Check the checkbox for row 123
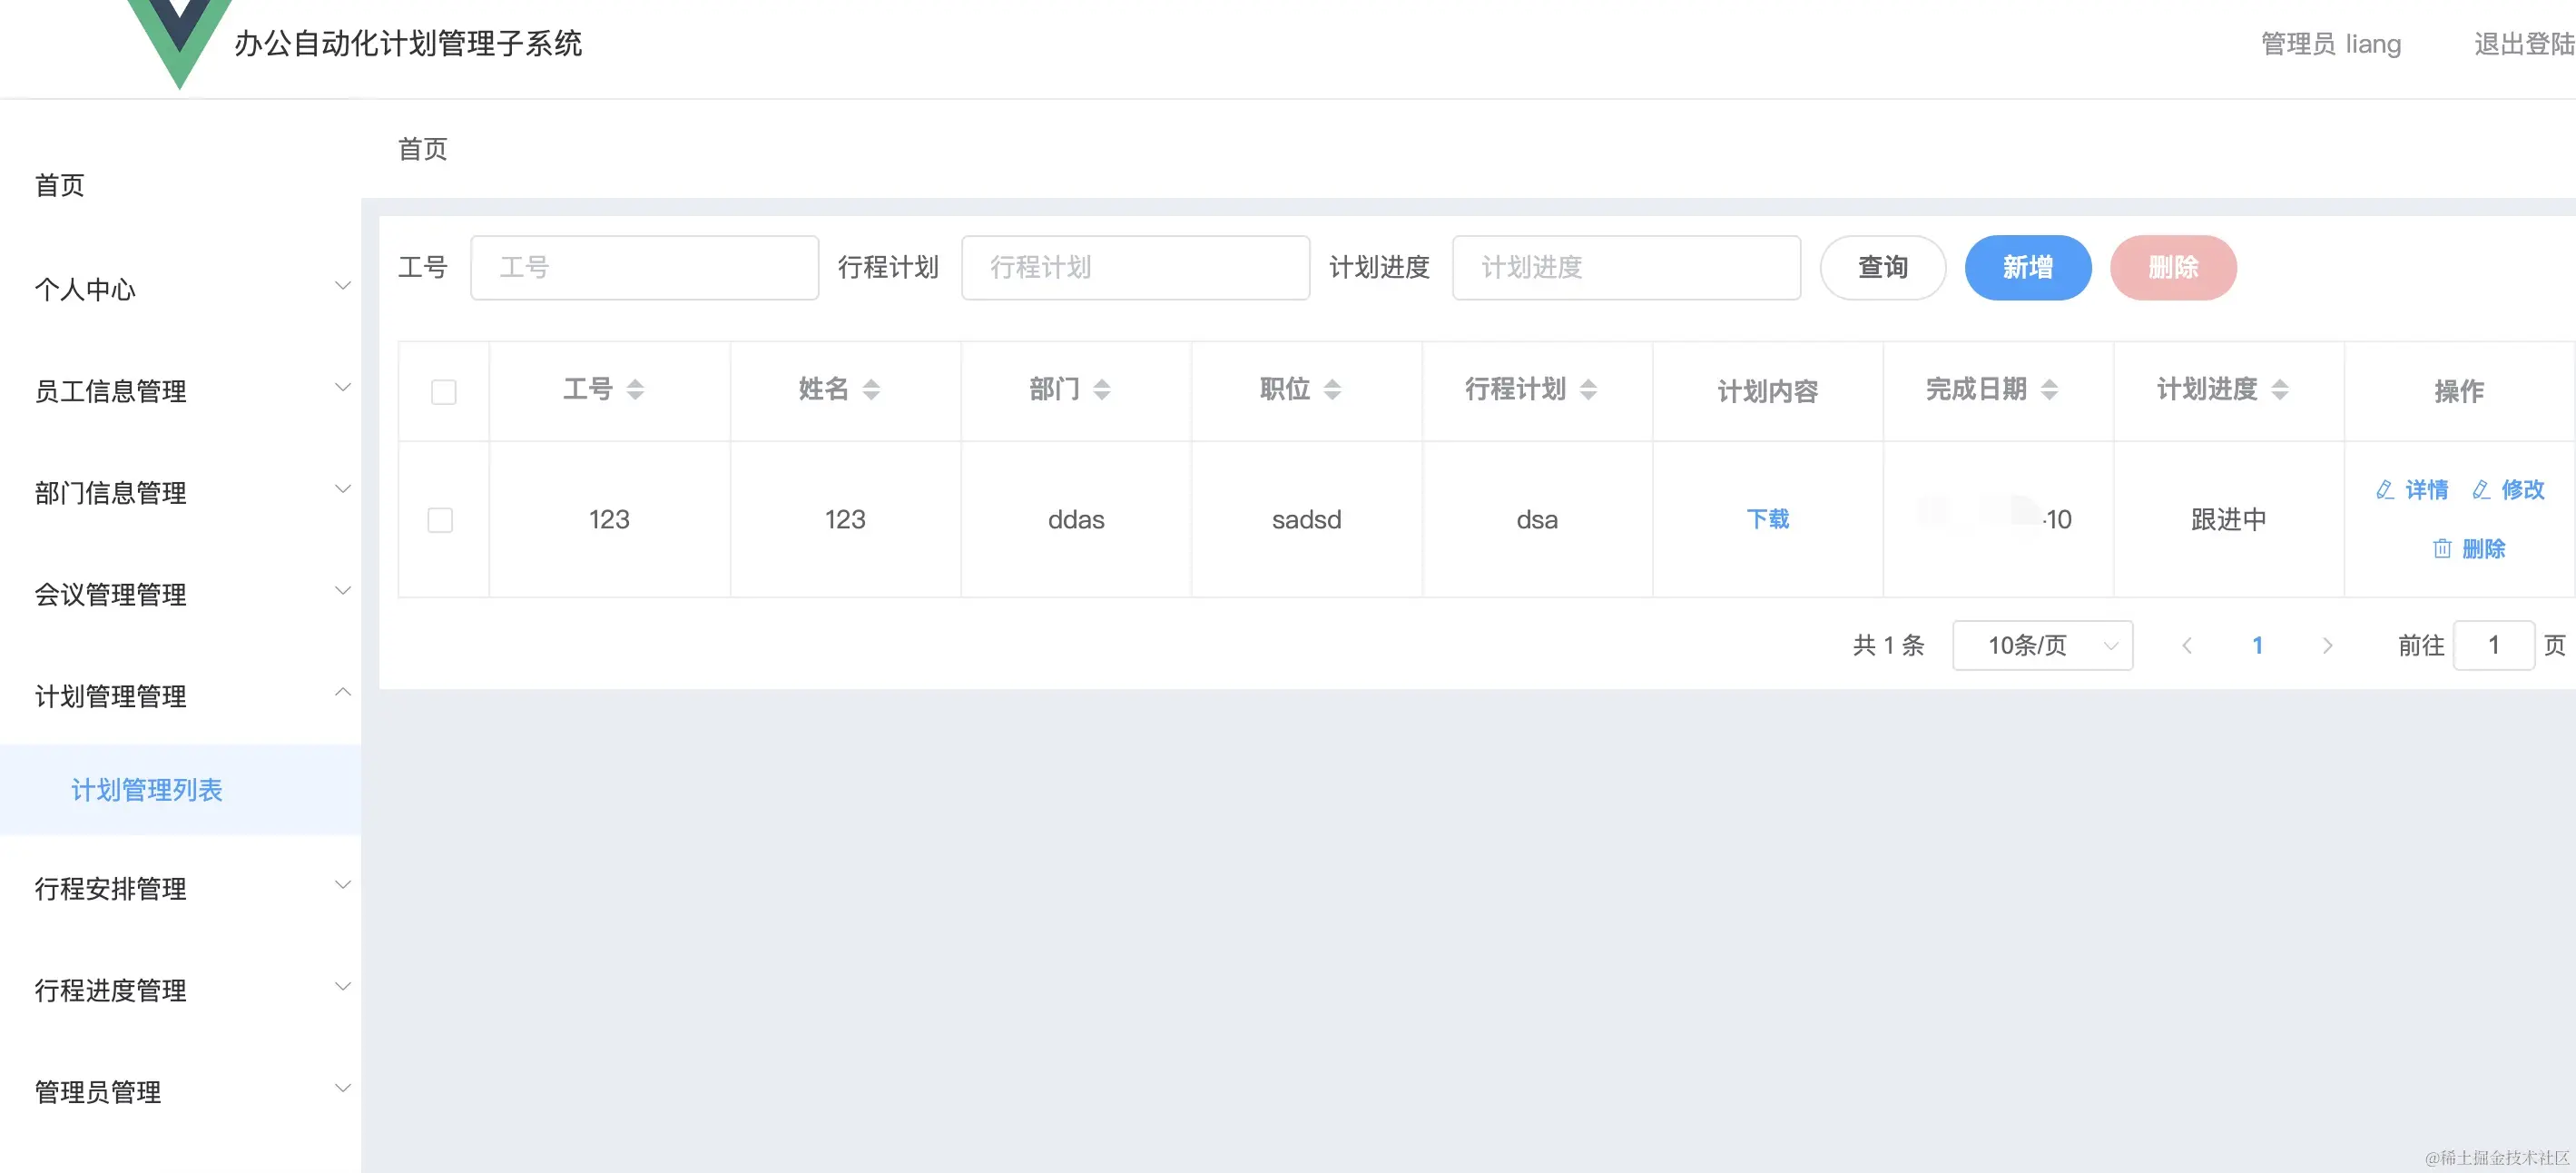 [440, 520]
